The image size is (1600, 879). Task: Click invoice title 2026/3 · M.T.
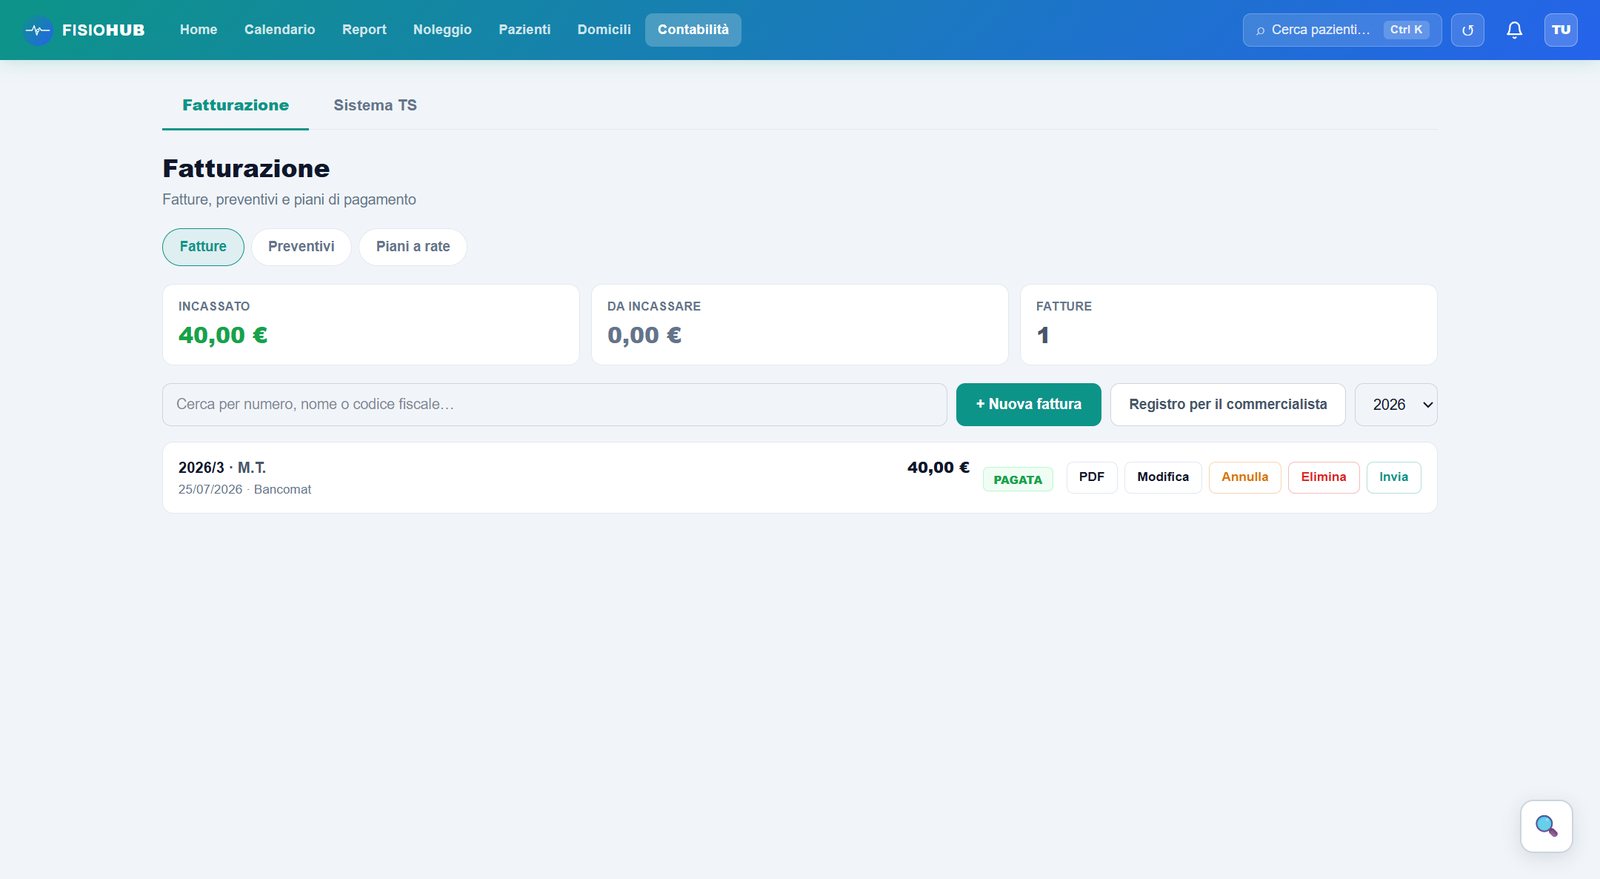pos(222,468)
